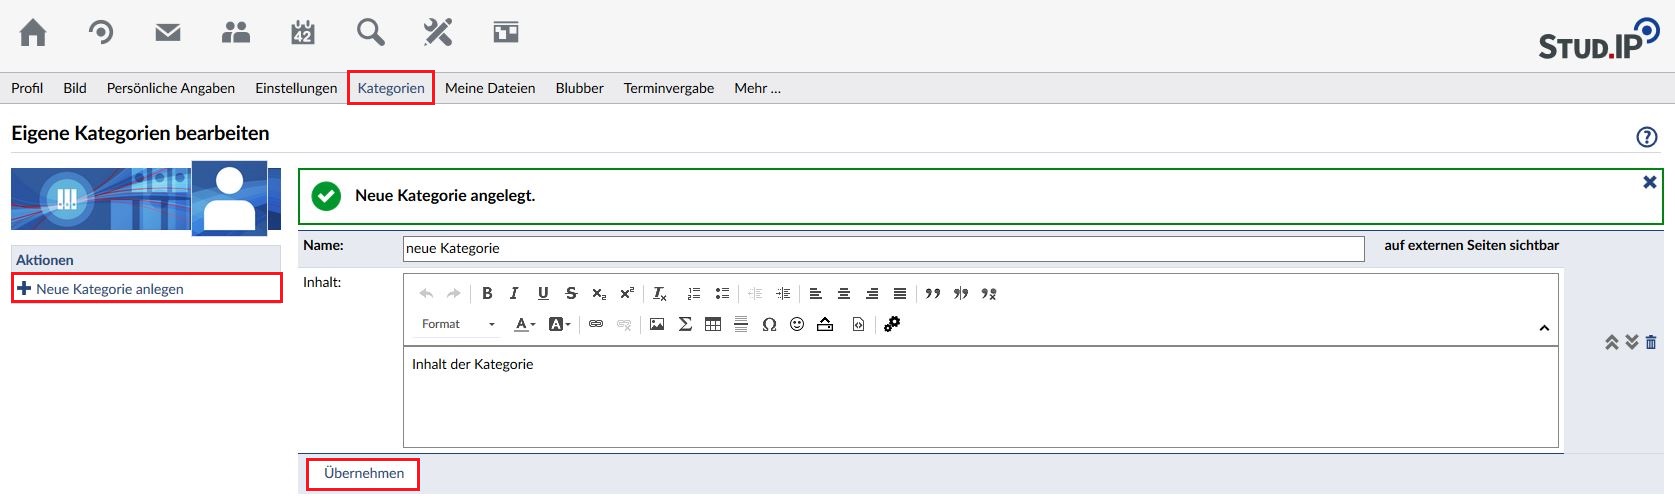This screenshot has height=501, width=1675.
Task: Toggle italic formatting in editor
Action: coord(514,293)
